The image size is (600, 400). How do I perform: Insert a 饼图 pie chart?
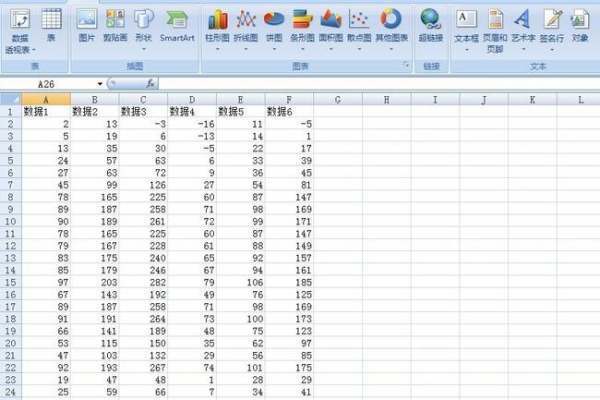(274, 30)
